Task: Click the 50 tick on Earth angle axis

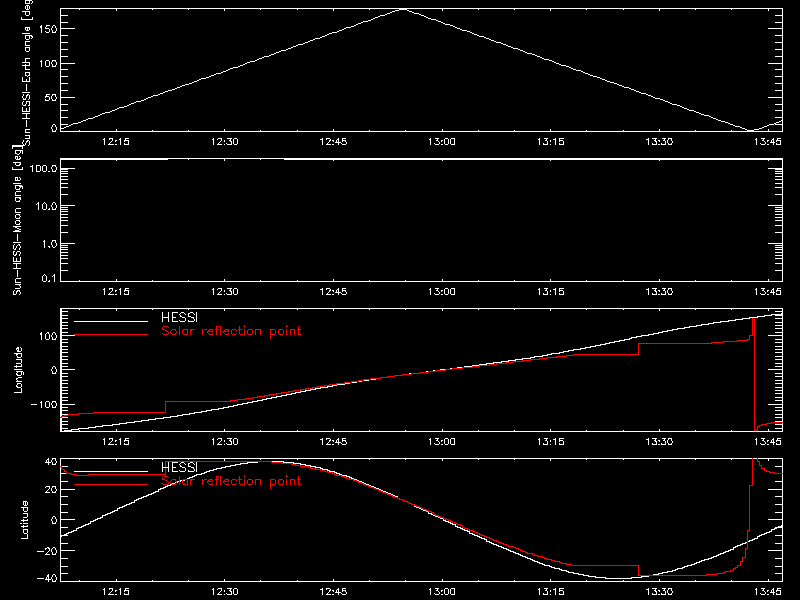Action: 51,97
